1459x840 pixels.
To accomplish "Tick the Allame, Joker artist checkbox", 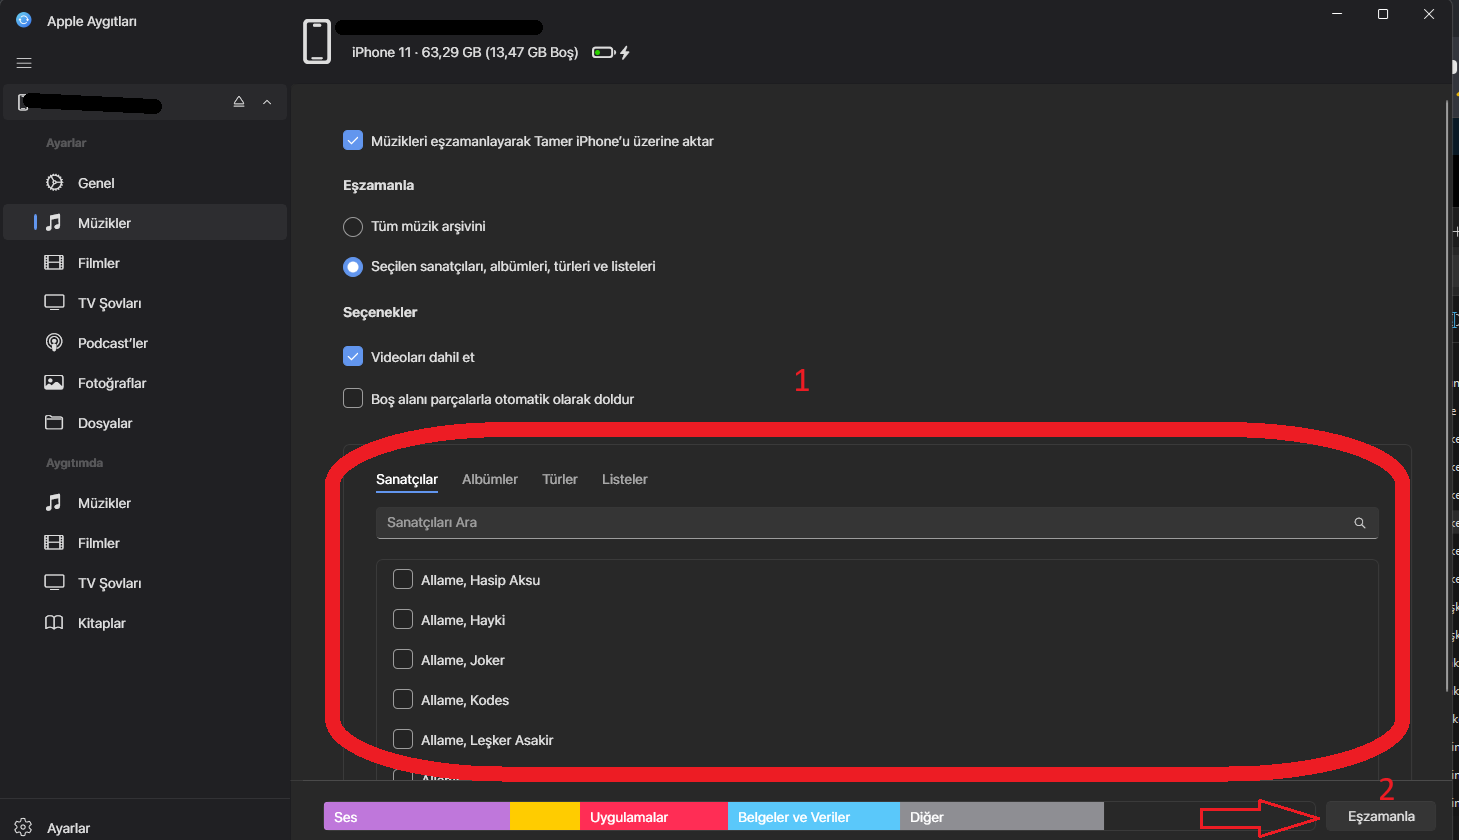I will (403, 660).
